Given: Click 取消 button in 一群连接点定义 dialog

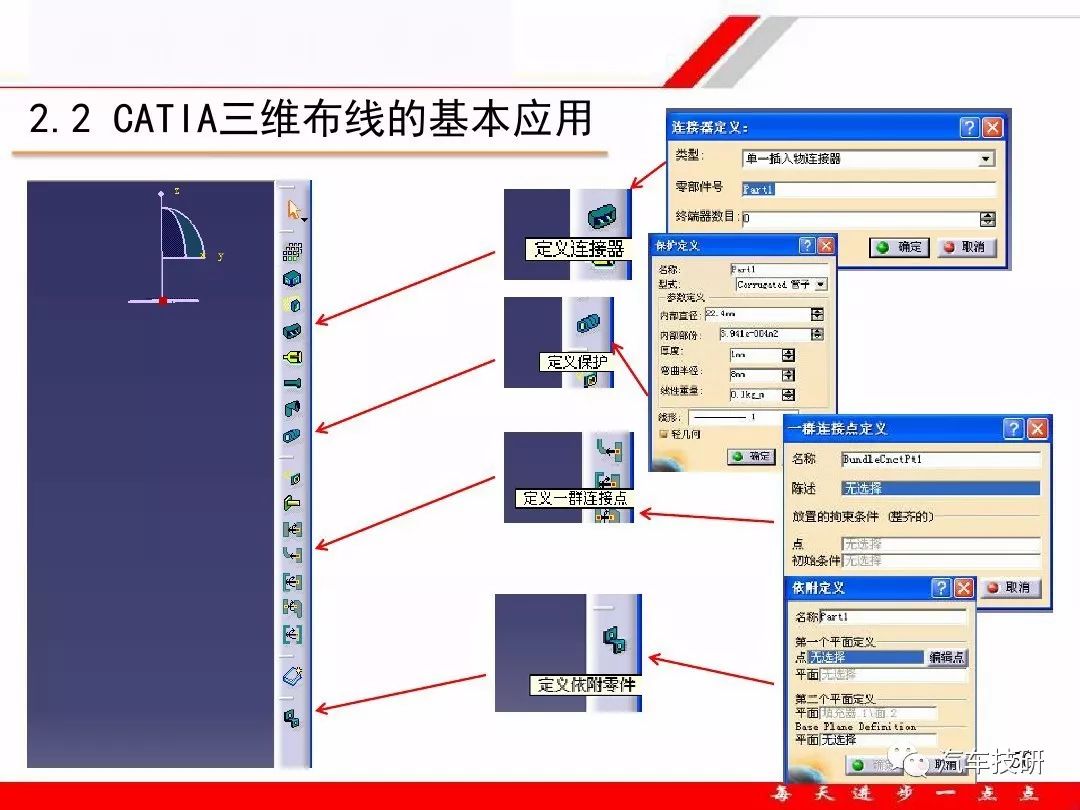Looking at the screenshot, I should point(1010,588).
